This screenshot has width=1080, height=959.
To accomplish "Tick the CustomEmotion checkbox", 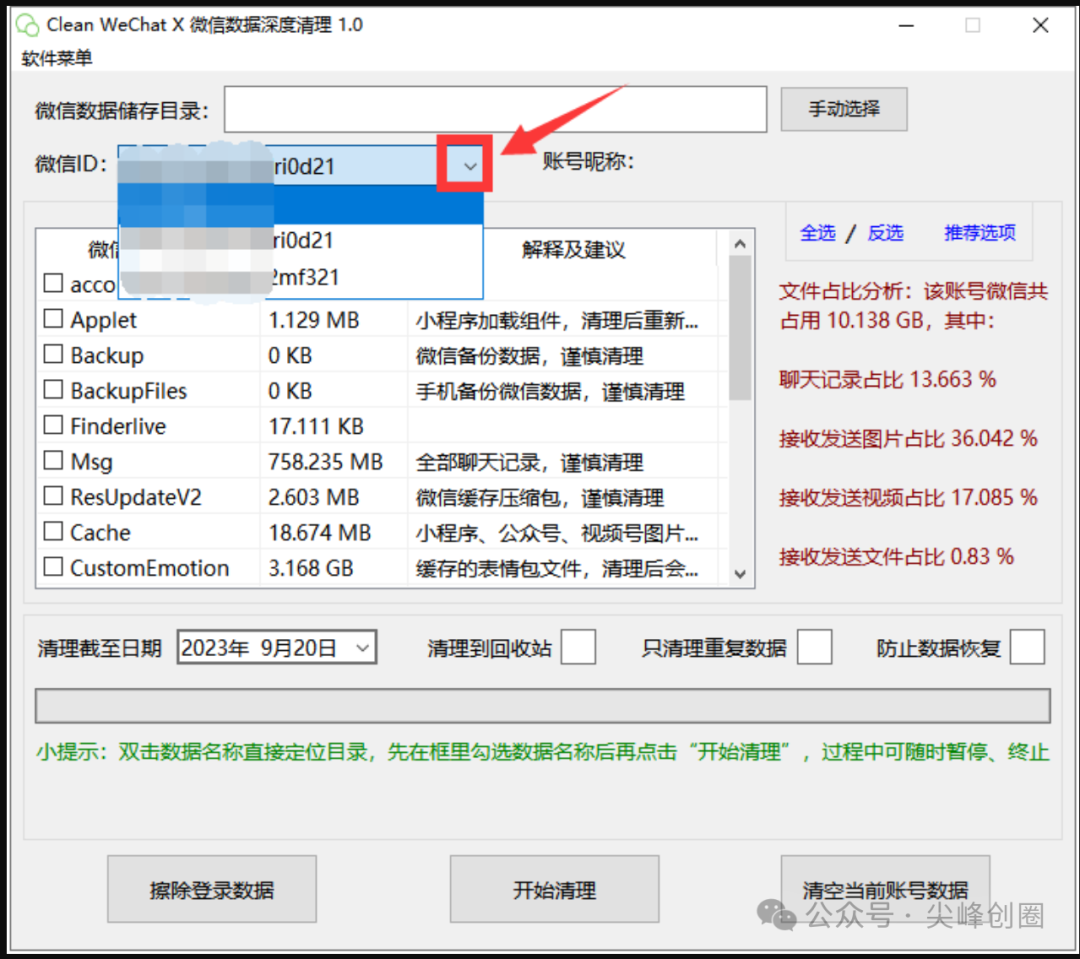I will 53,567.
